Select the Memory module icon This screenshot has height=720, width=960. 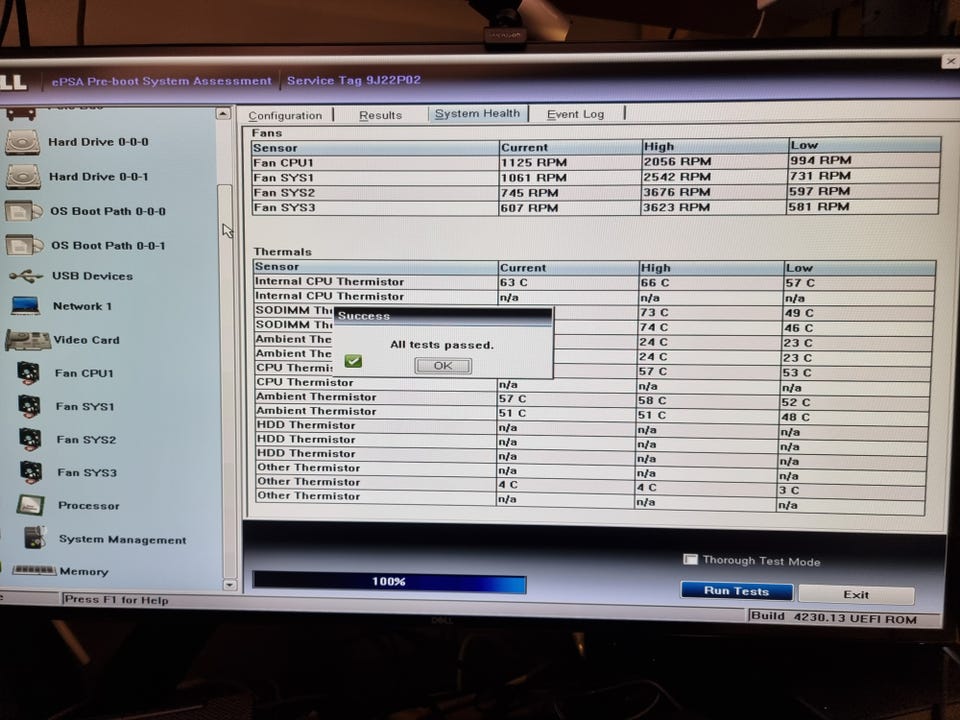tap(34, 570)
